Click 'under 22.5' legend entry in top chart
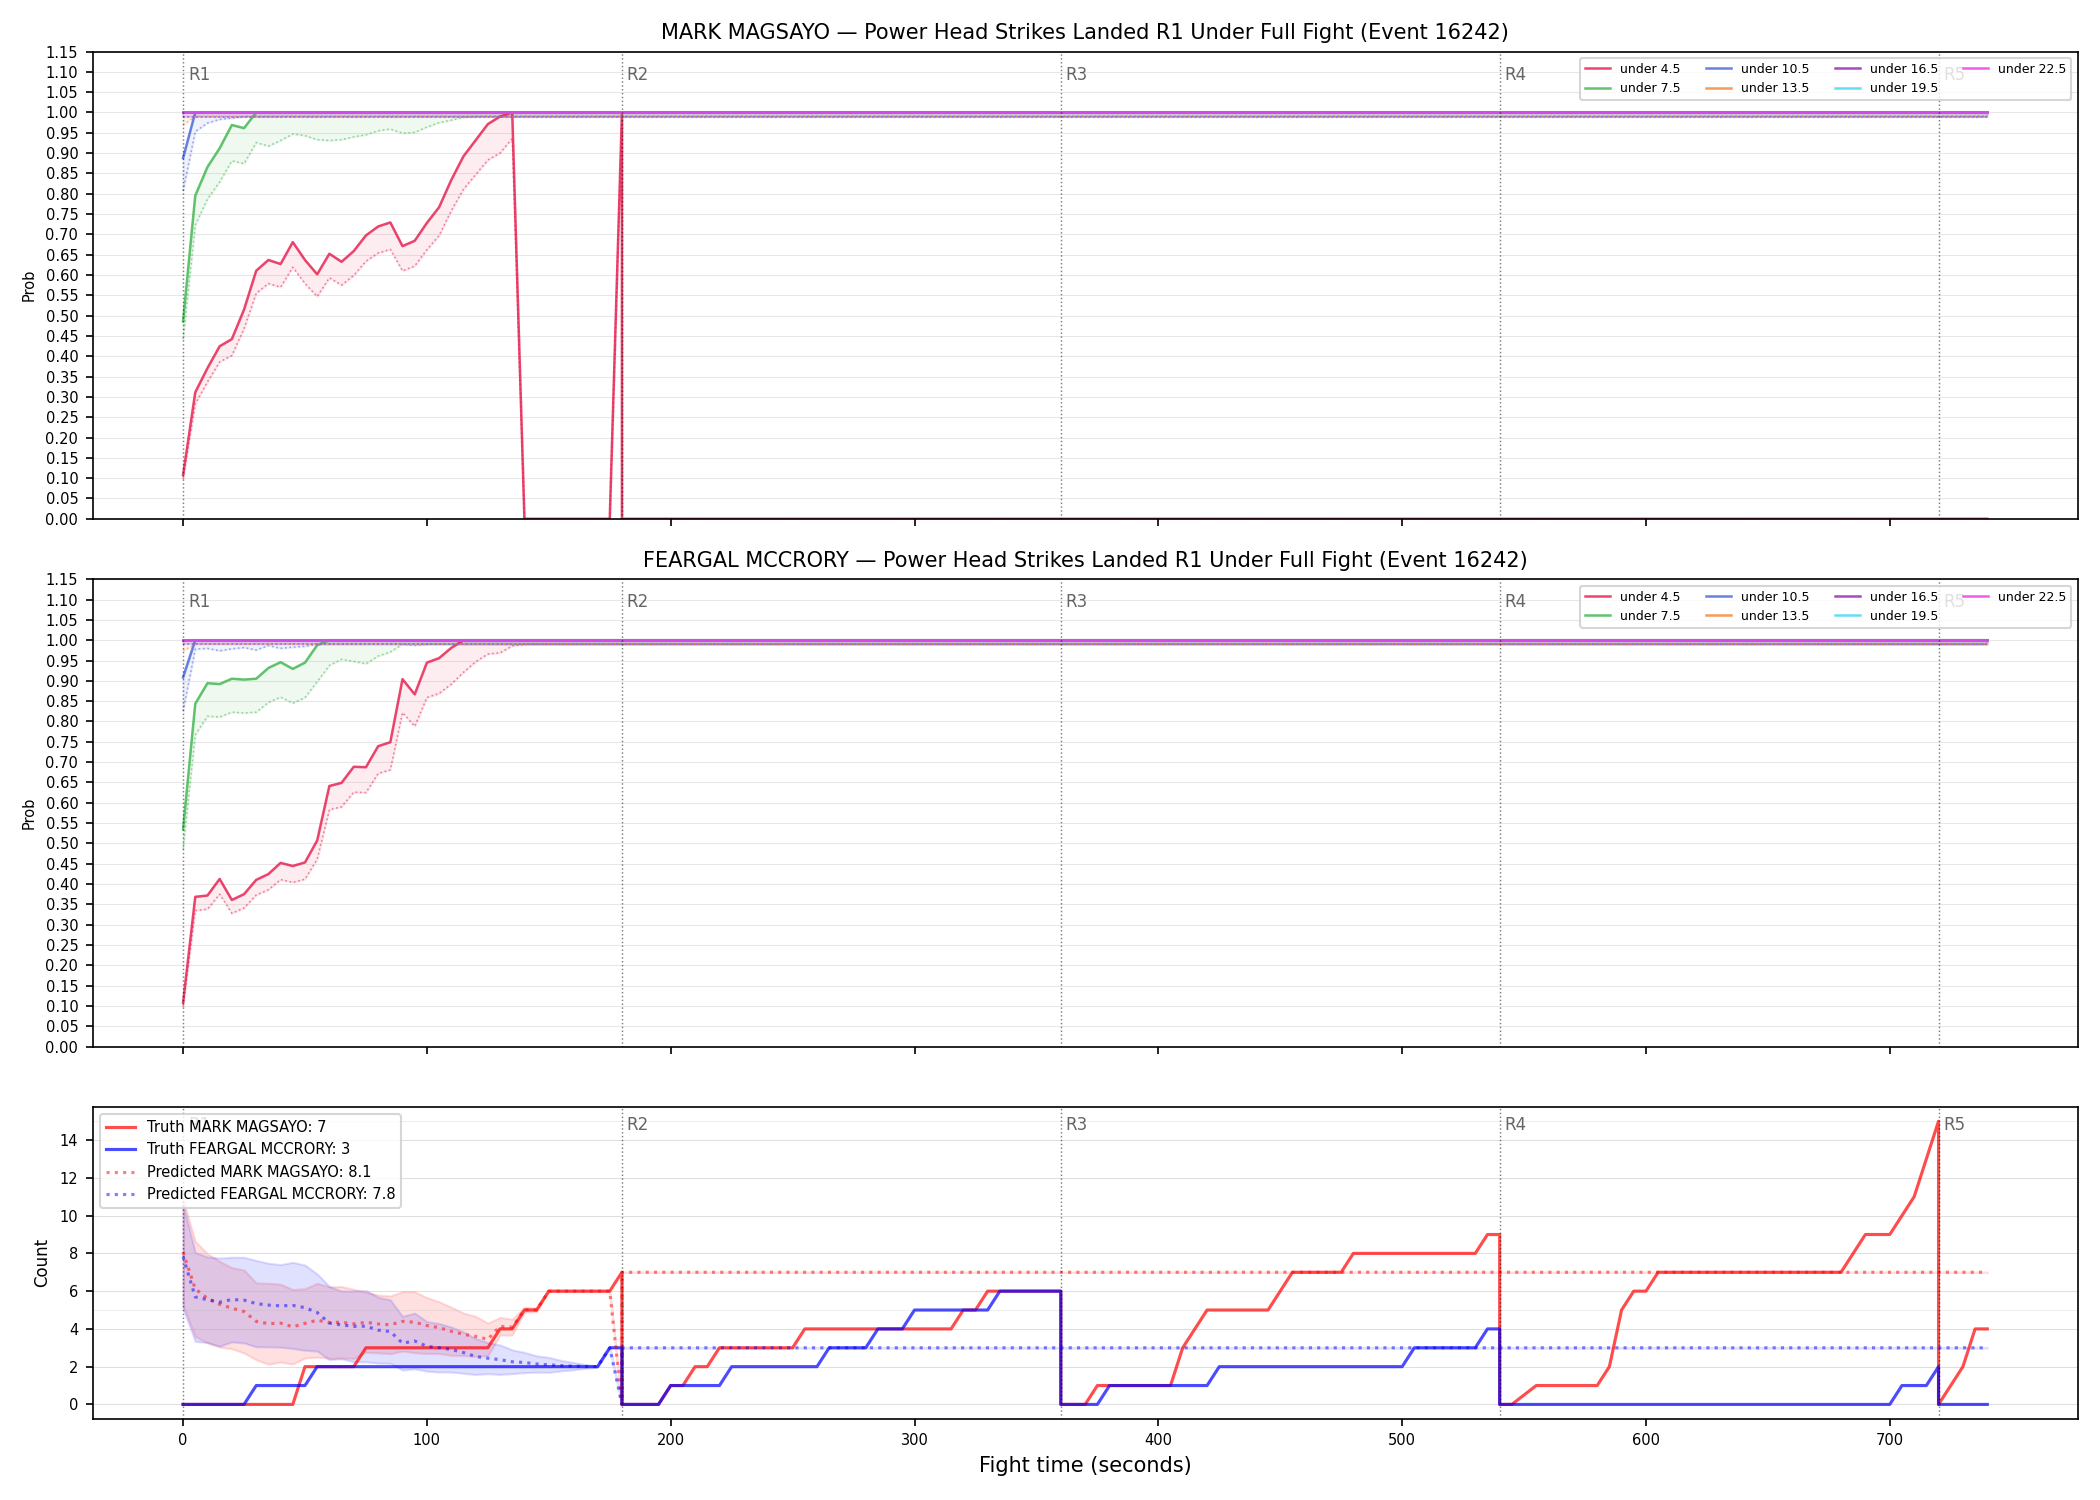2100x1500 pixels. (2014, 69)
